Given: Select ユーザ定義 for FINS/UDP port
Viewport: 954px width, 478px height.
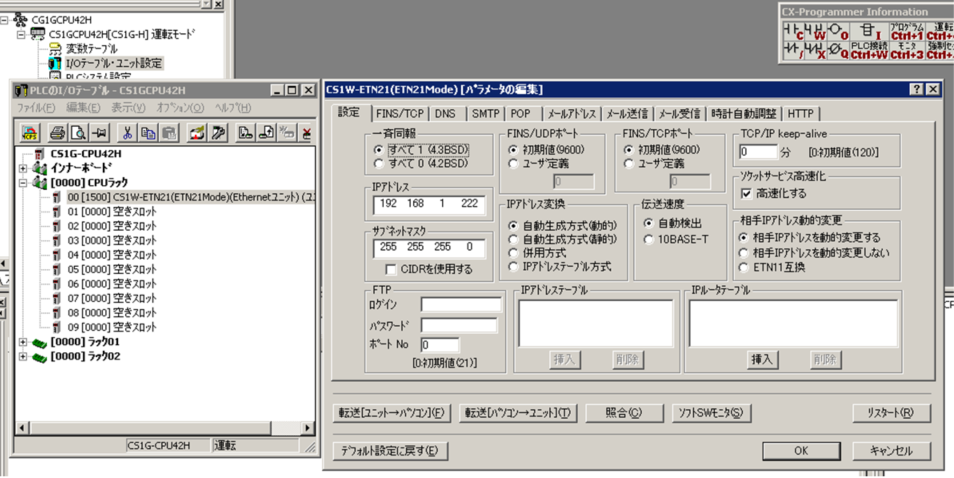Looking at the screenshot, I should (x=514, y=164).
